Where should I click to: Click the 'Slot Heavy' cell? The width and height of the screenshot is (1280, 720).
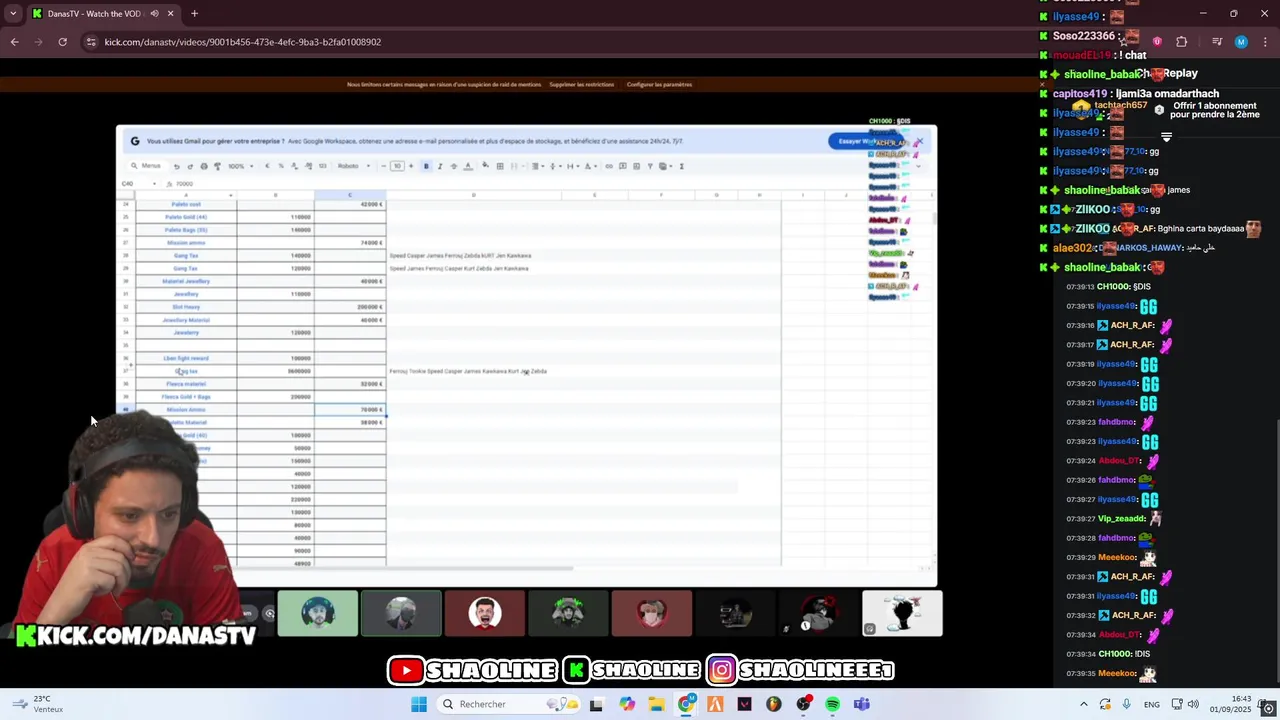(x=186, y=307)
